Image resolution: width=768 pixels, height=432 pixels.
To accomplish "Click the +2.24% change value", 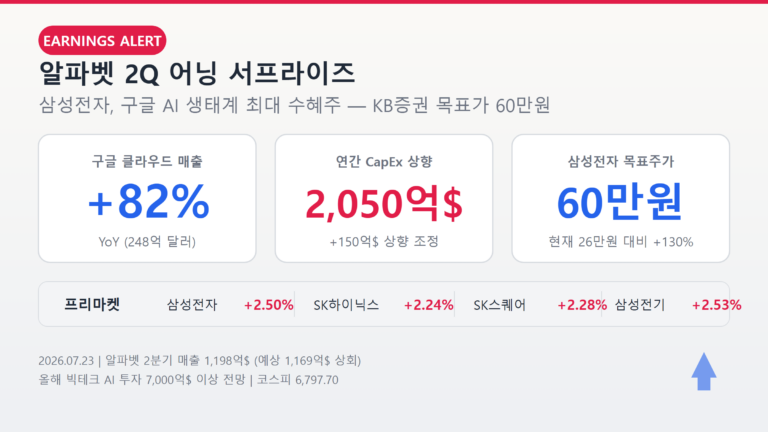I will tap(428, 305).
